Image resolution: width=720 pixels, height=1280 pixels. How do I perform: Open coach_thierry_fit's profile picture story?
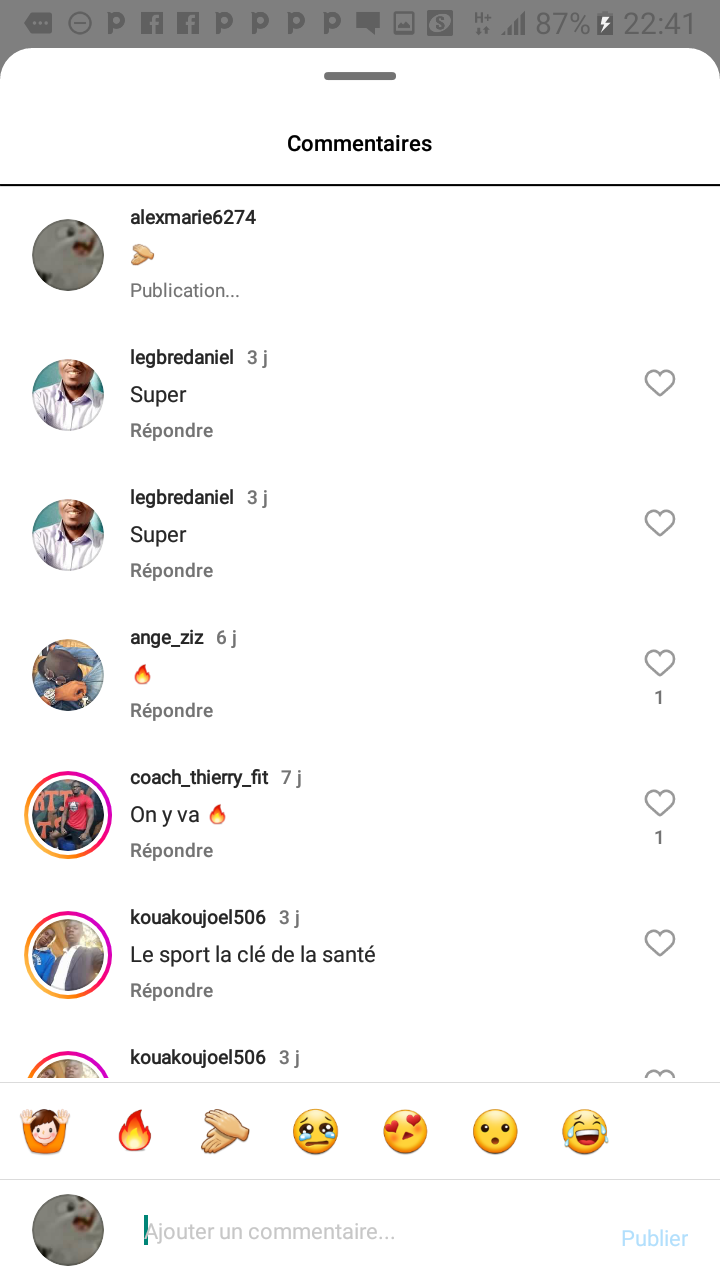click(68, 815)
